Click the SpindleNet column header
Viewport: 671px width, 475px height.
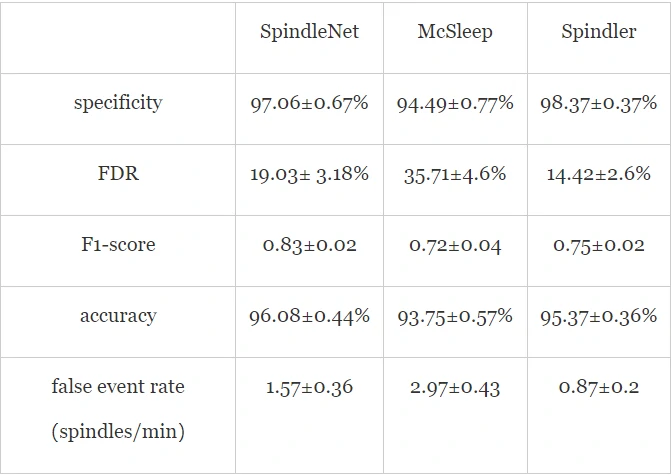point(309,32)
